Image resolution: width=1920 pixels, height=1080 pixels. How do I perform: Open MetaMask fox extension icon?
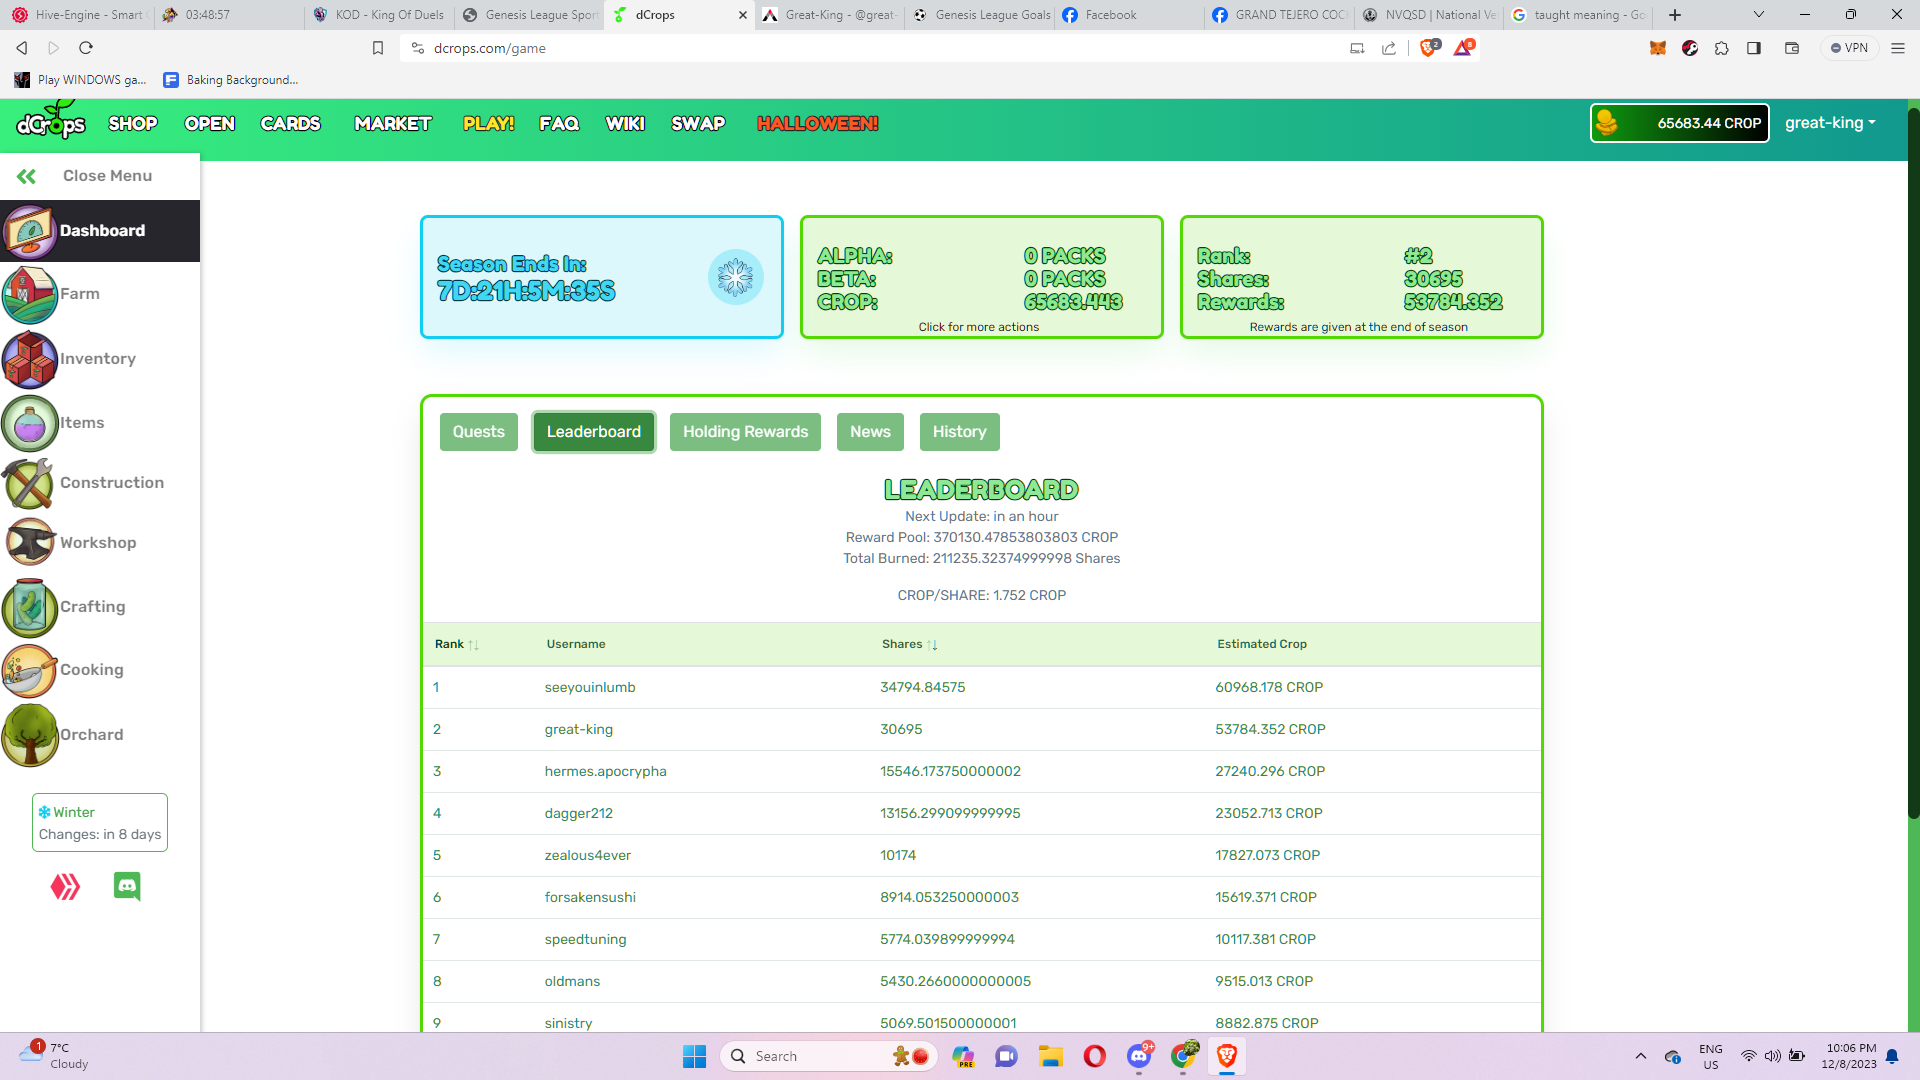coord(1658,48)
